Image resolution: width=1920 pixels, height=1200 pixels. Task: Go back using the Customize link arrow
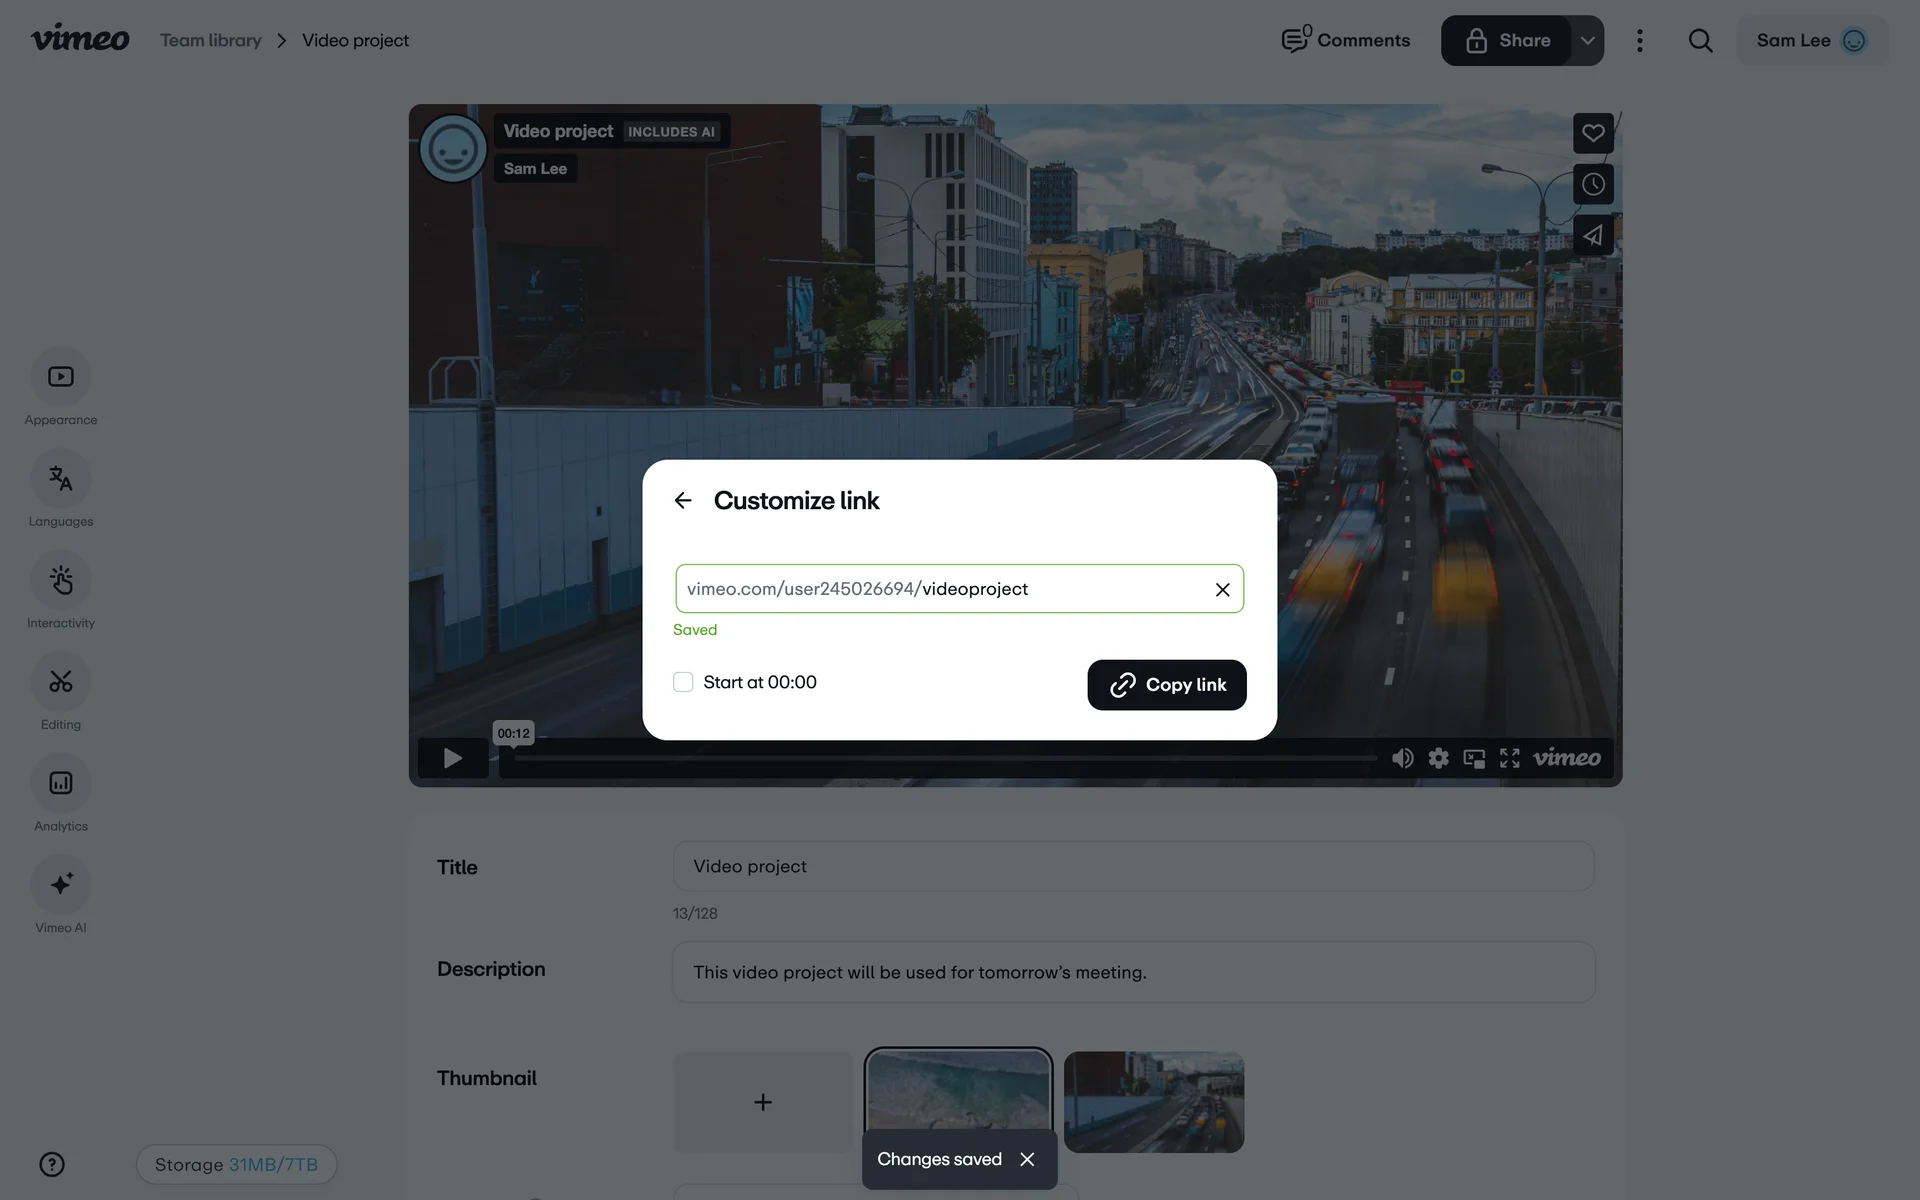(x=683, y=500)
